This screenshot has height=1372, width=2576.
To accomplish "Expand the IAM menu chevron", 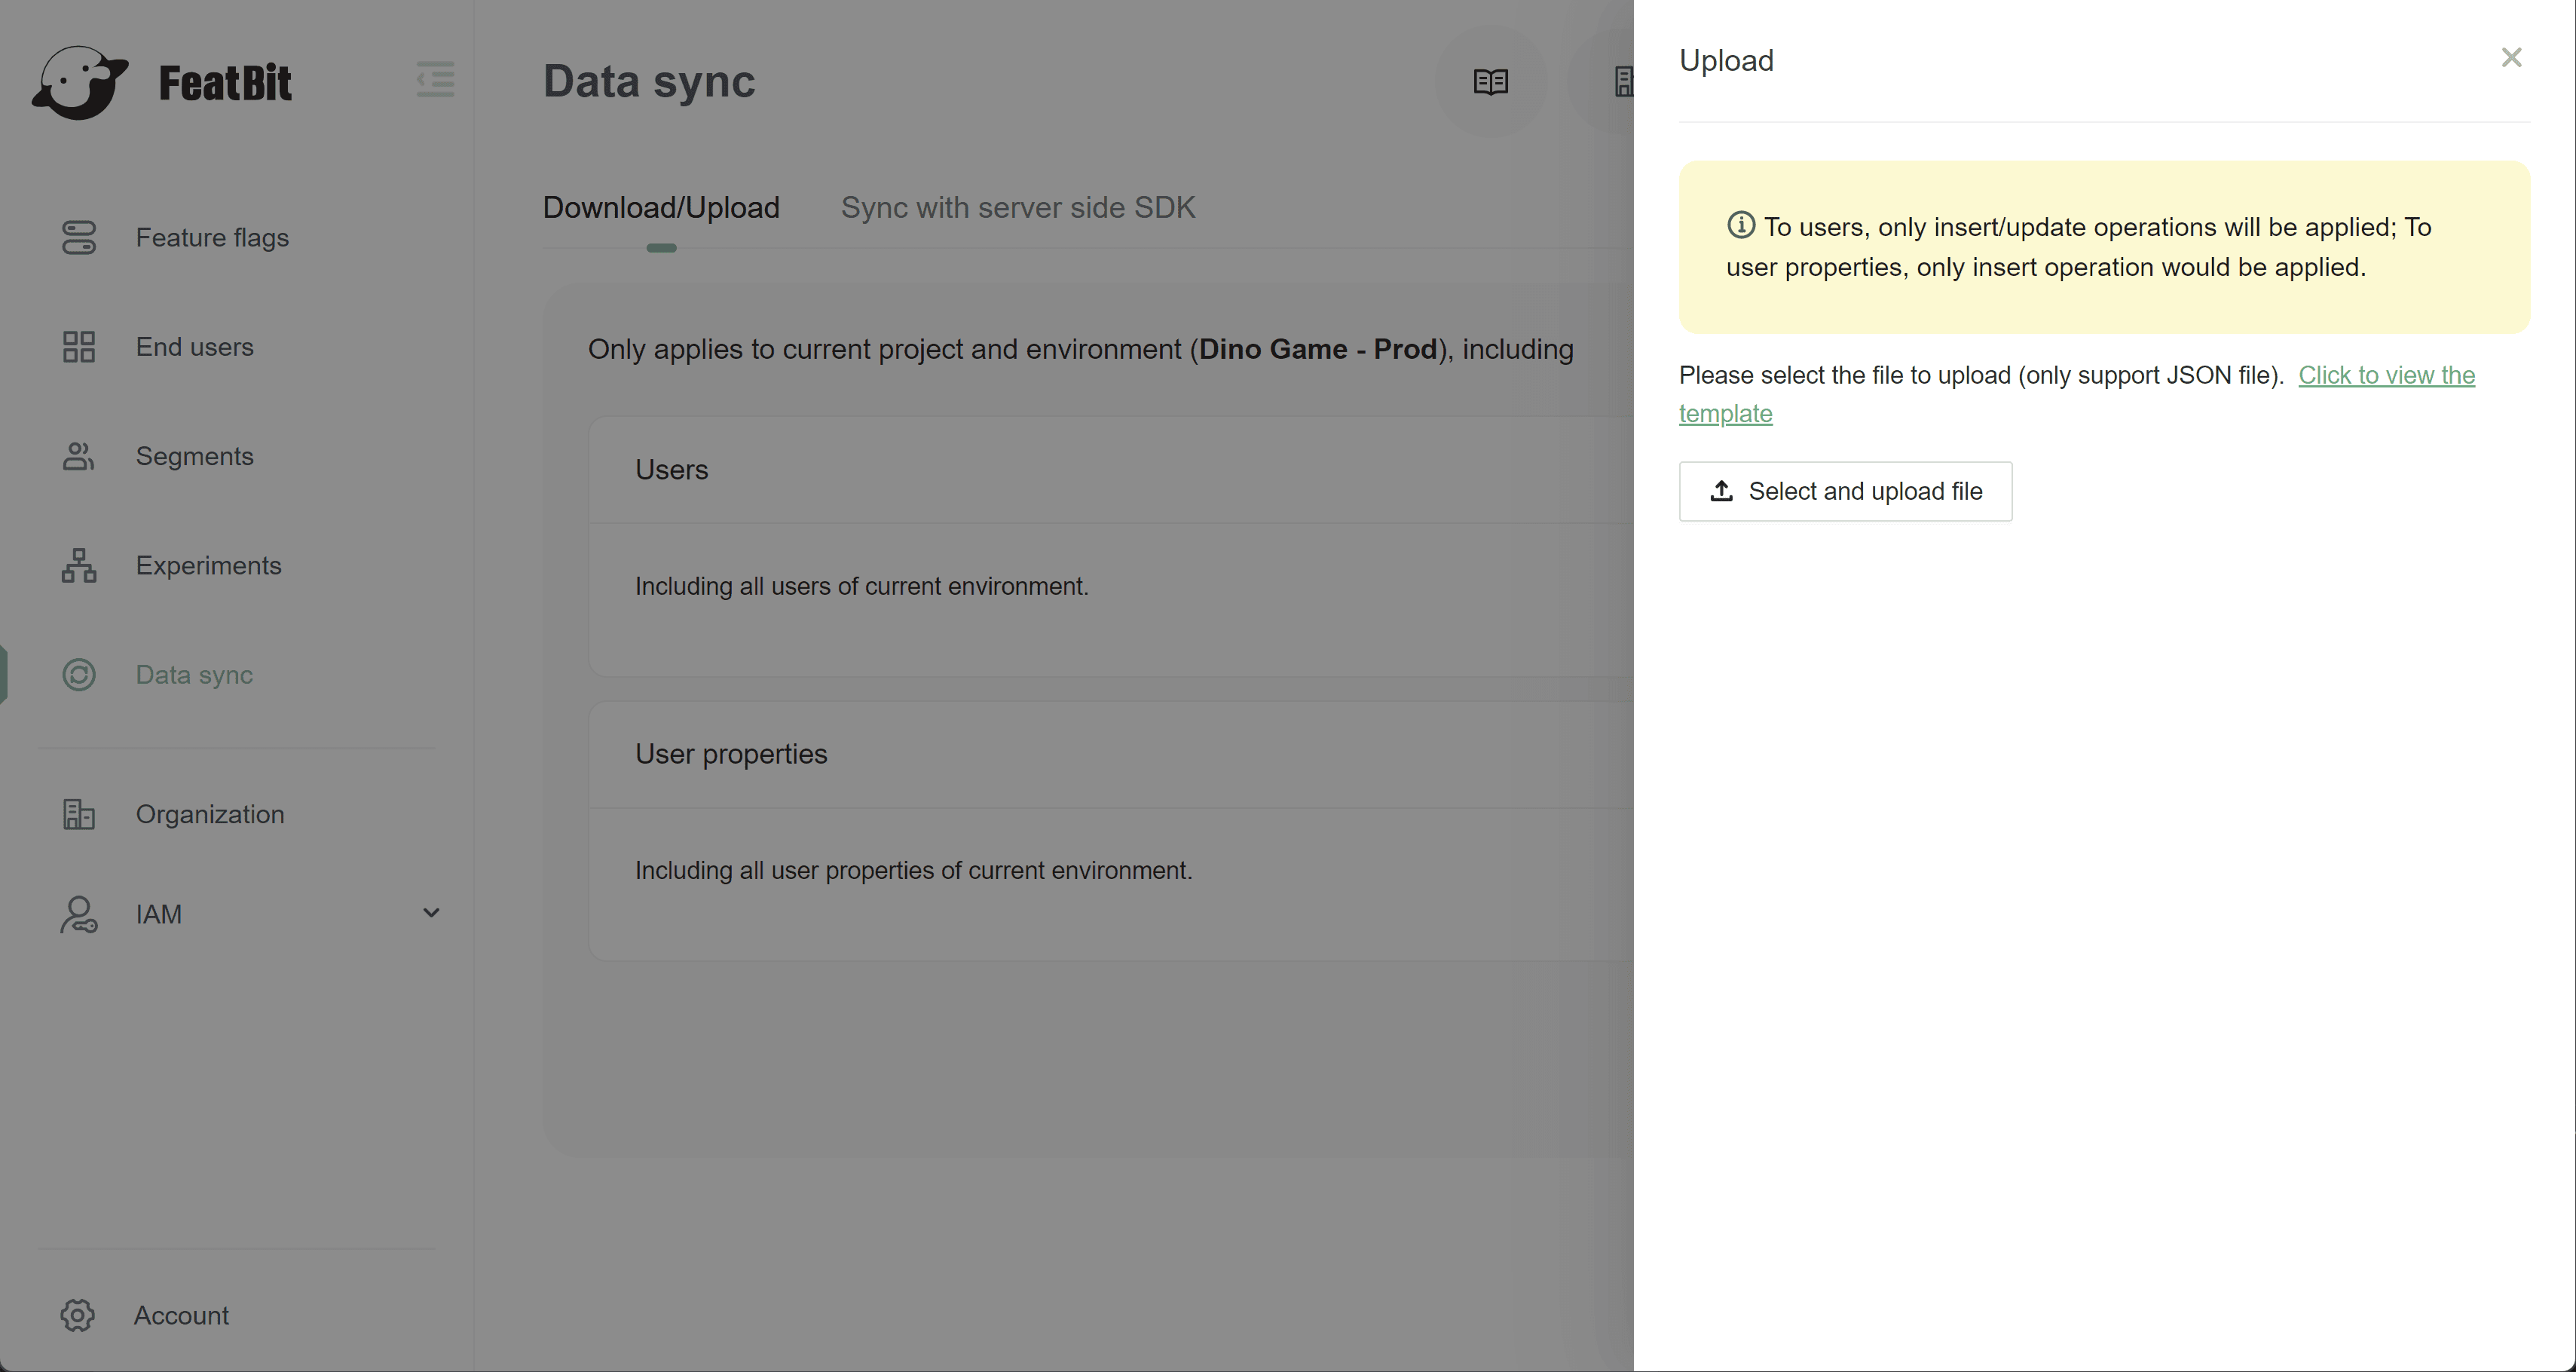I will click(x=431, y=913).
